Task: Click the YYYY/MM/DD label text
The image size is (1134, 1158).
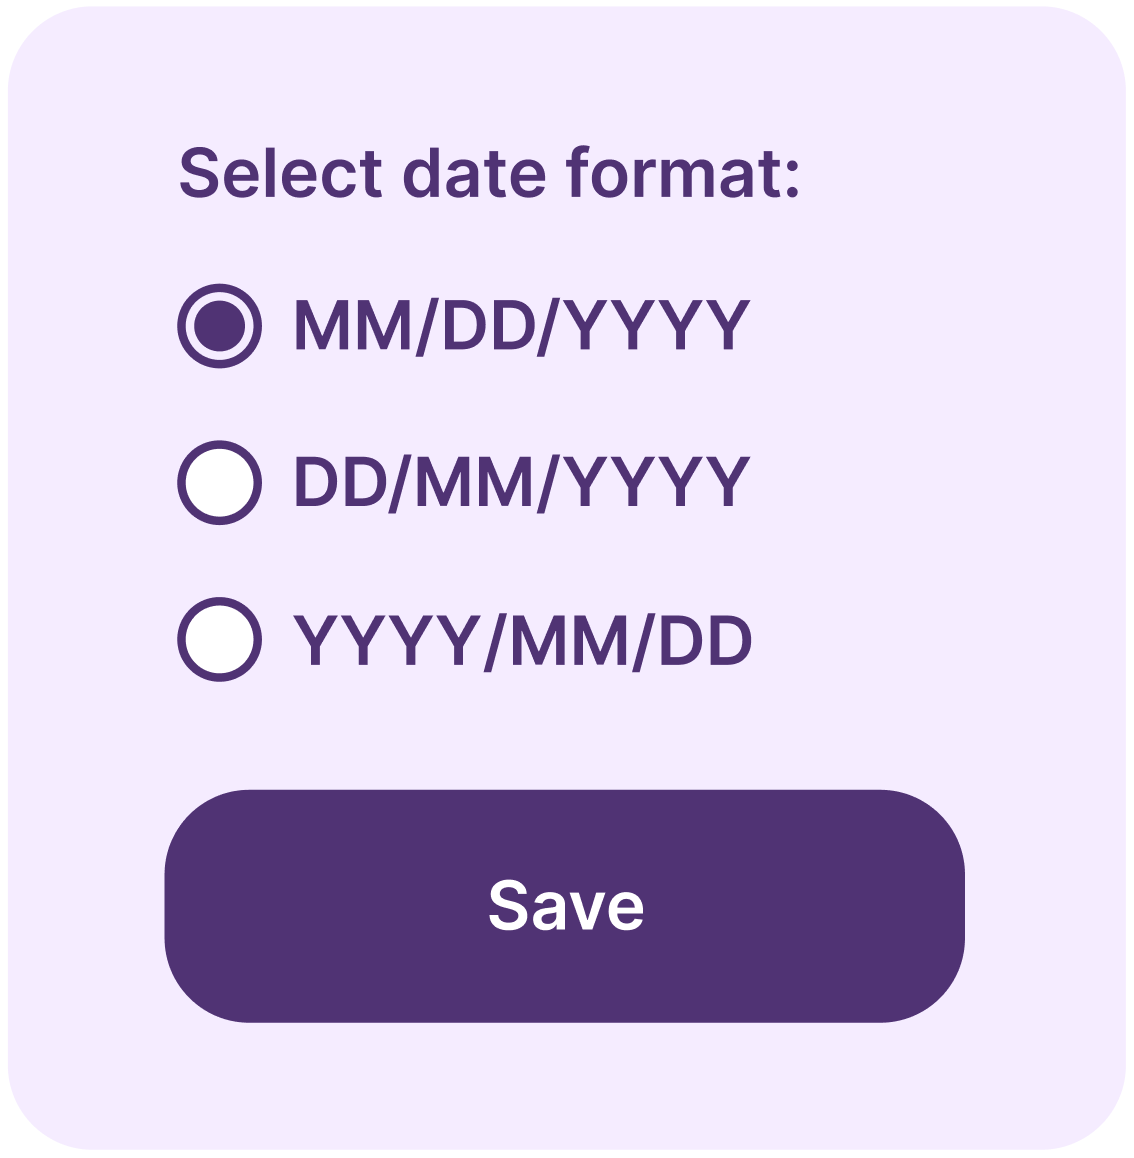Action: 523,641
